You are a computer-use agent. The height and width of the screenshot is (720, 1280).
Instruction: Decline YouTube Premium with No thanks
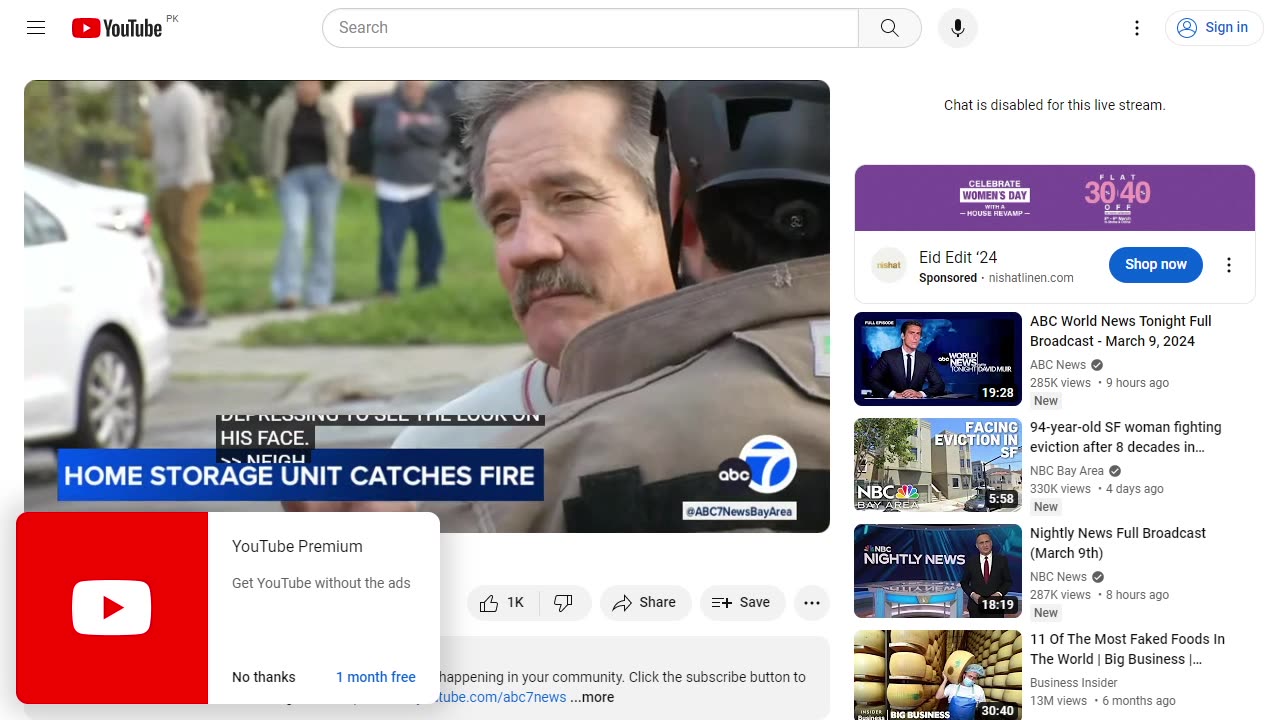pyautogui.click(x=264, y=677)
